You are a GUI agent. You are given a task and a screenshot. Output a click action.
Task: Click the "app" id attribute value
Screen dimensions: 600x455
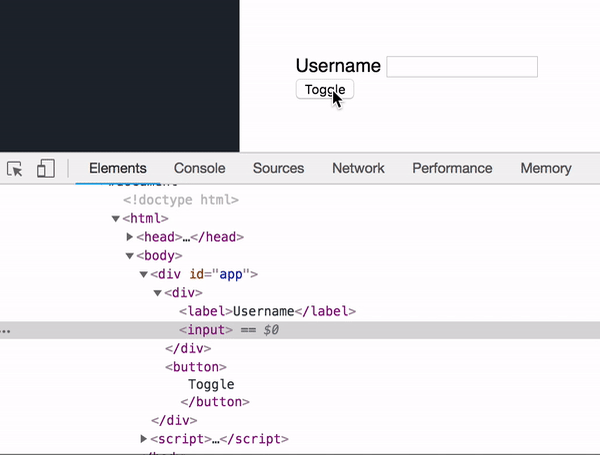pyautogui.click(x=231, y=274)
